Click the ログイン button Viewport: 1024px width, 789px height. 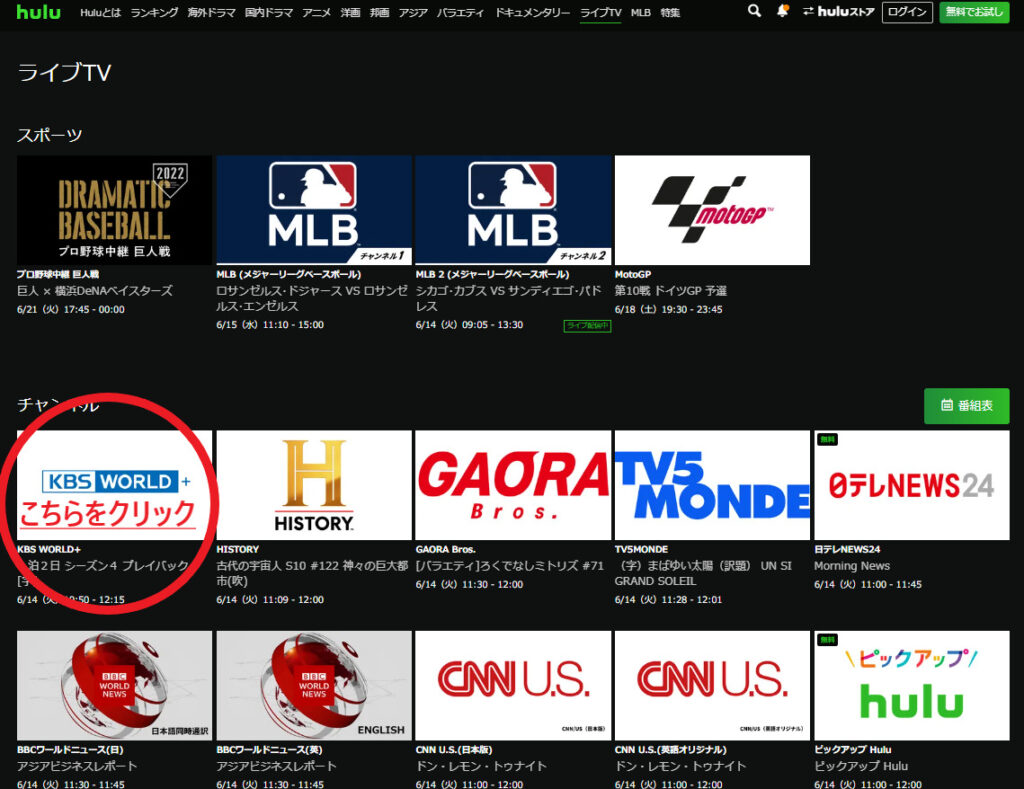[x=908, y=12]
